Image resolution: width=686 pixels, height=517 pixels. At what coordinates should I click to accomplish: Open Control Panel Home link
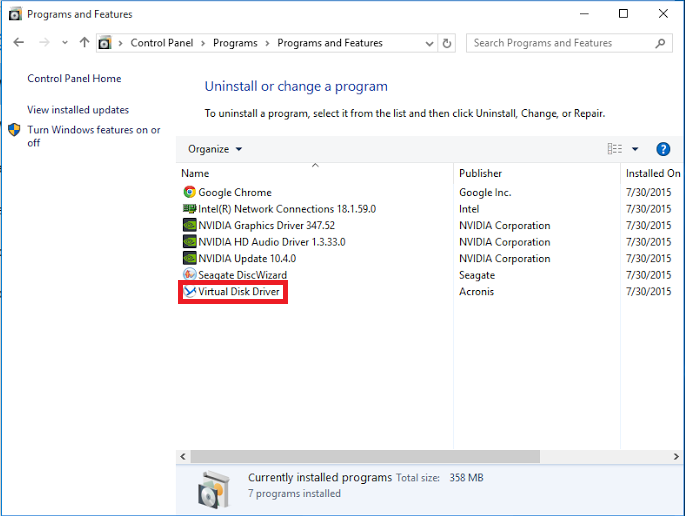coord(74,78)
